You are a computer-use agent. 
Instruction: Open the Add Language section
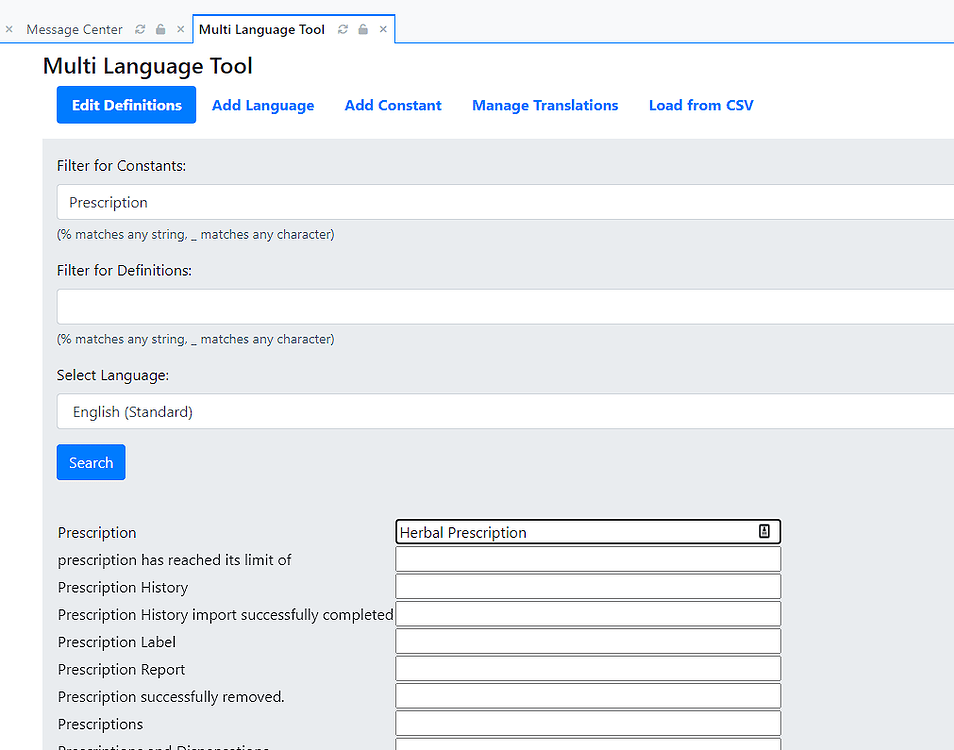262,104
